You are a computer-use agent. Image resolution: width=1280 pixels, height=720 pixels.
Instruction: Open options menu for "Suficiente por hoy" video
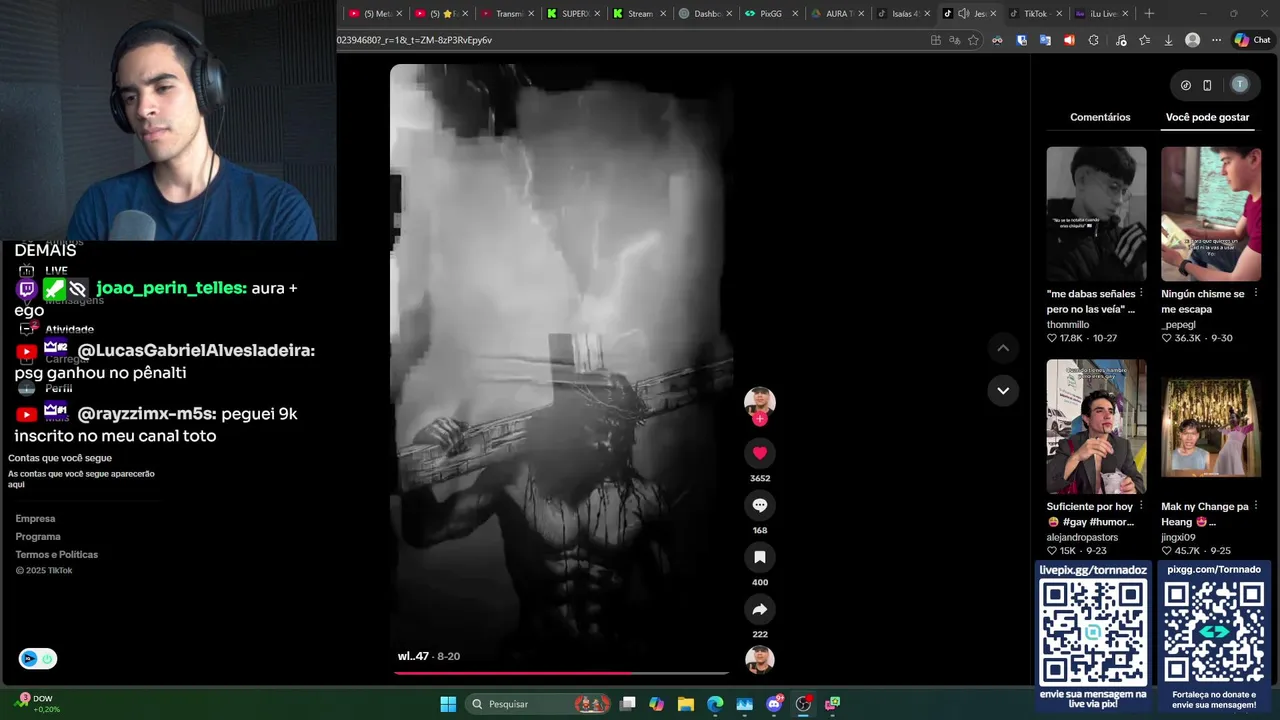1141,506
